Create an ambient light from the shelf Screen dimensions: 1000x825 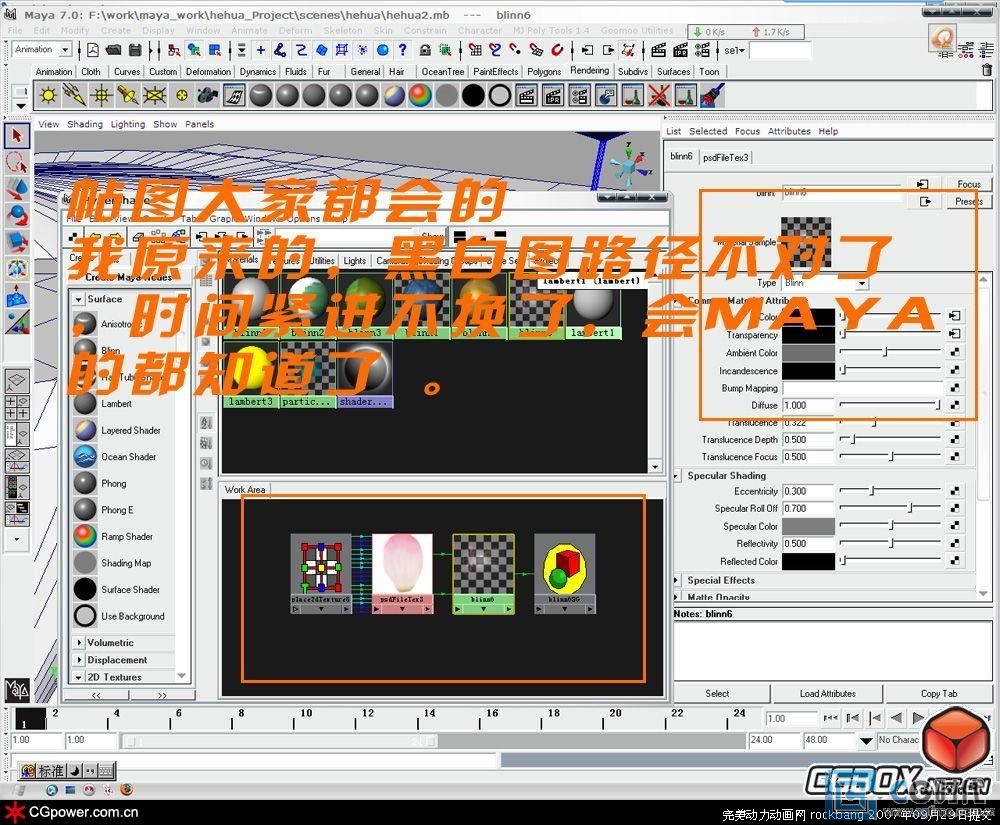click(x=48, y=96)
